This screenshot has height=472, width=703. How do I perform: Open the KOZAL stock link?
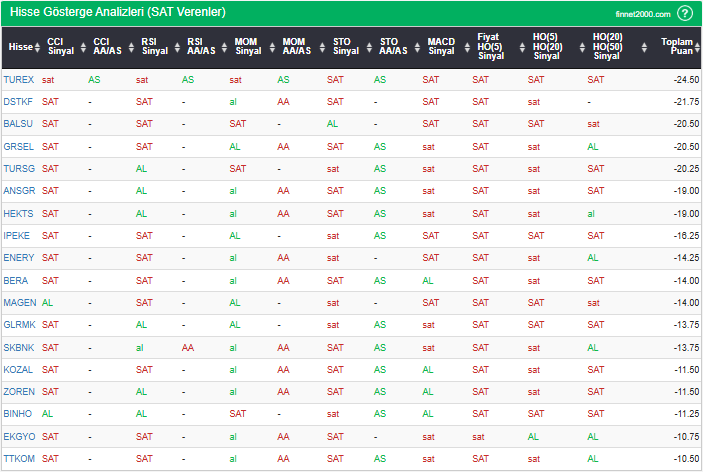point(18,369)
